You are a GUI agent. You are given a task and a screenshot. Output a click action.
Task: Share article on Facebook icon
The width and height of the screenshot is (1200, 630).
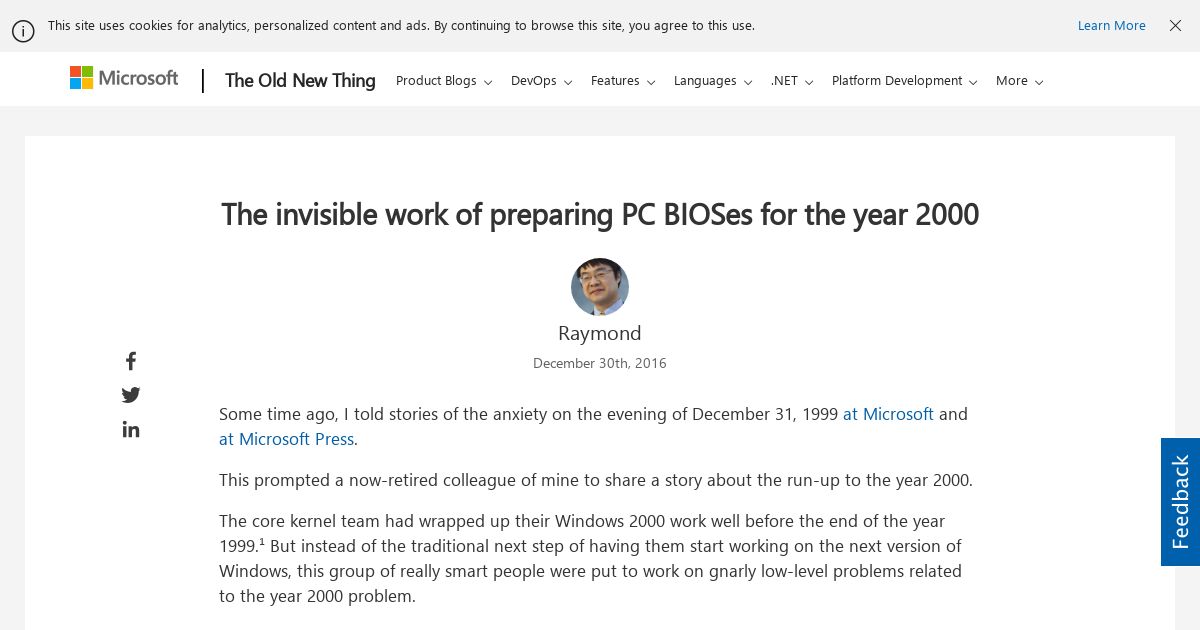click(x=131, y=361)
